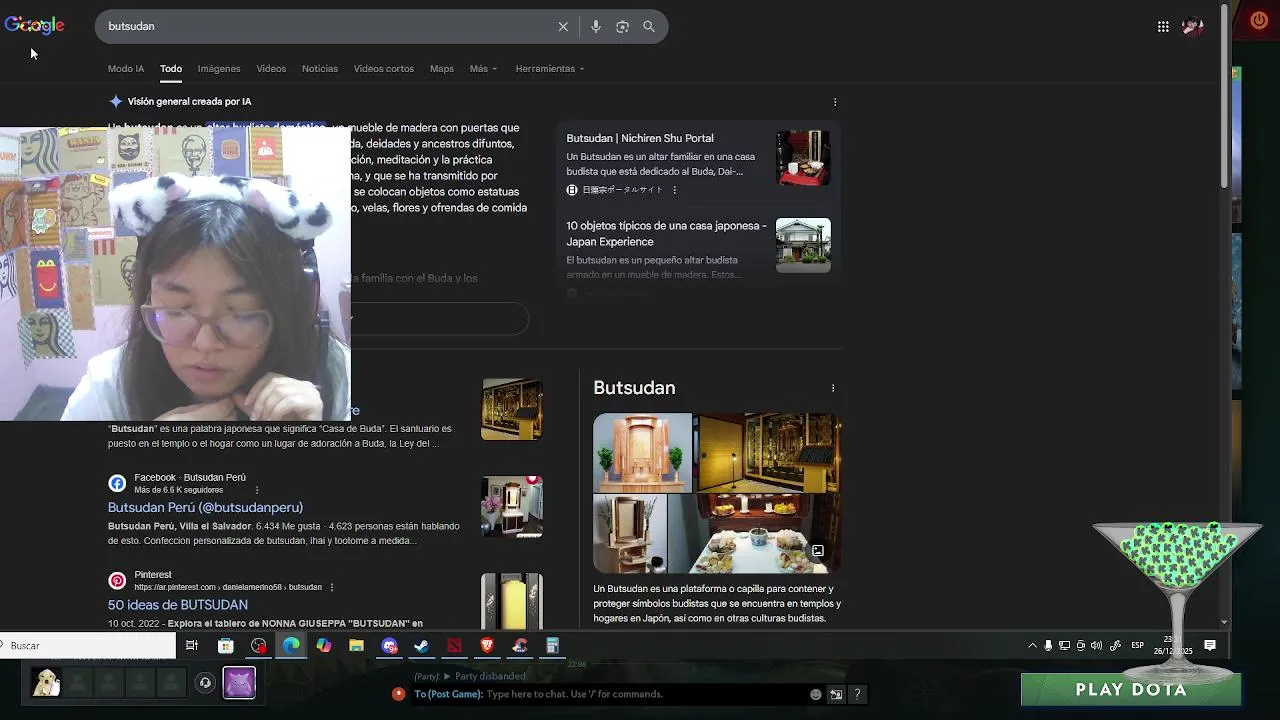Viewport: 1280px width, 720px height.
Task: Click the wooden butsudan knowledge panel image
Action: [x=642, y=453]
